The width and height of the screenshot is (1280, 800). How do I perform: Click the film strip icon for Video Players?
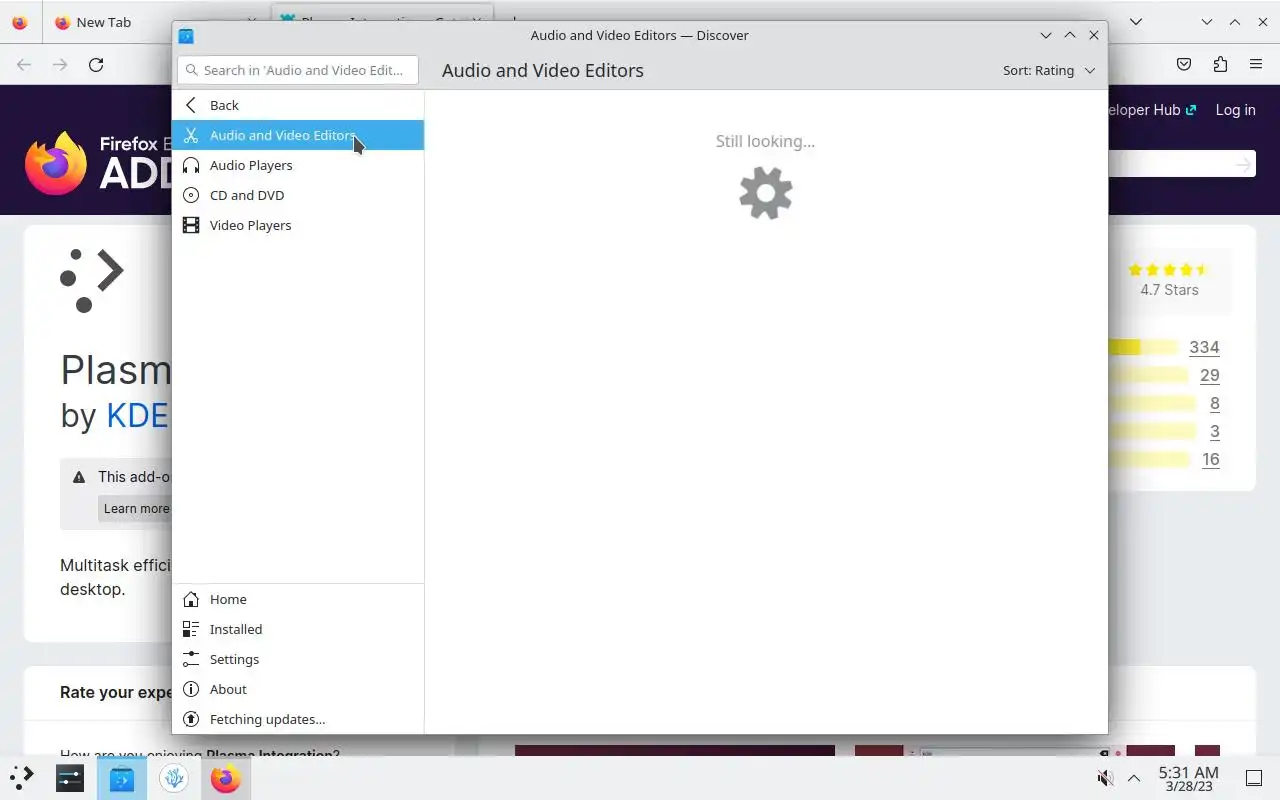191,225
